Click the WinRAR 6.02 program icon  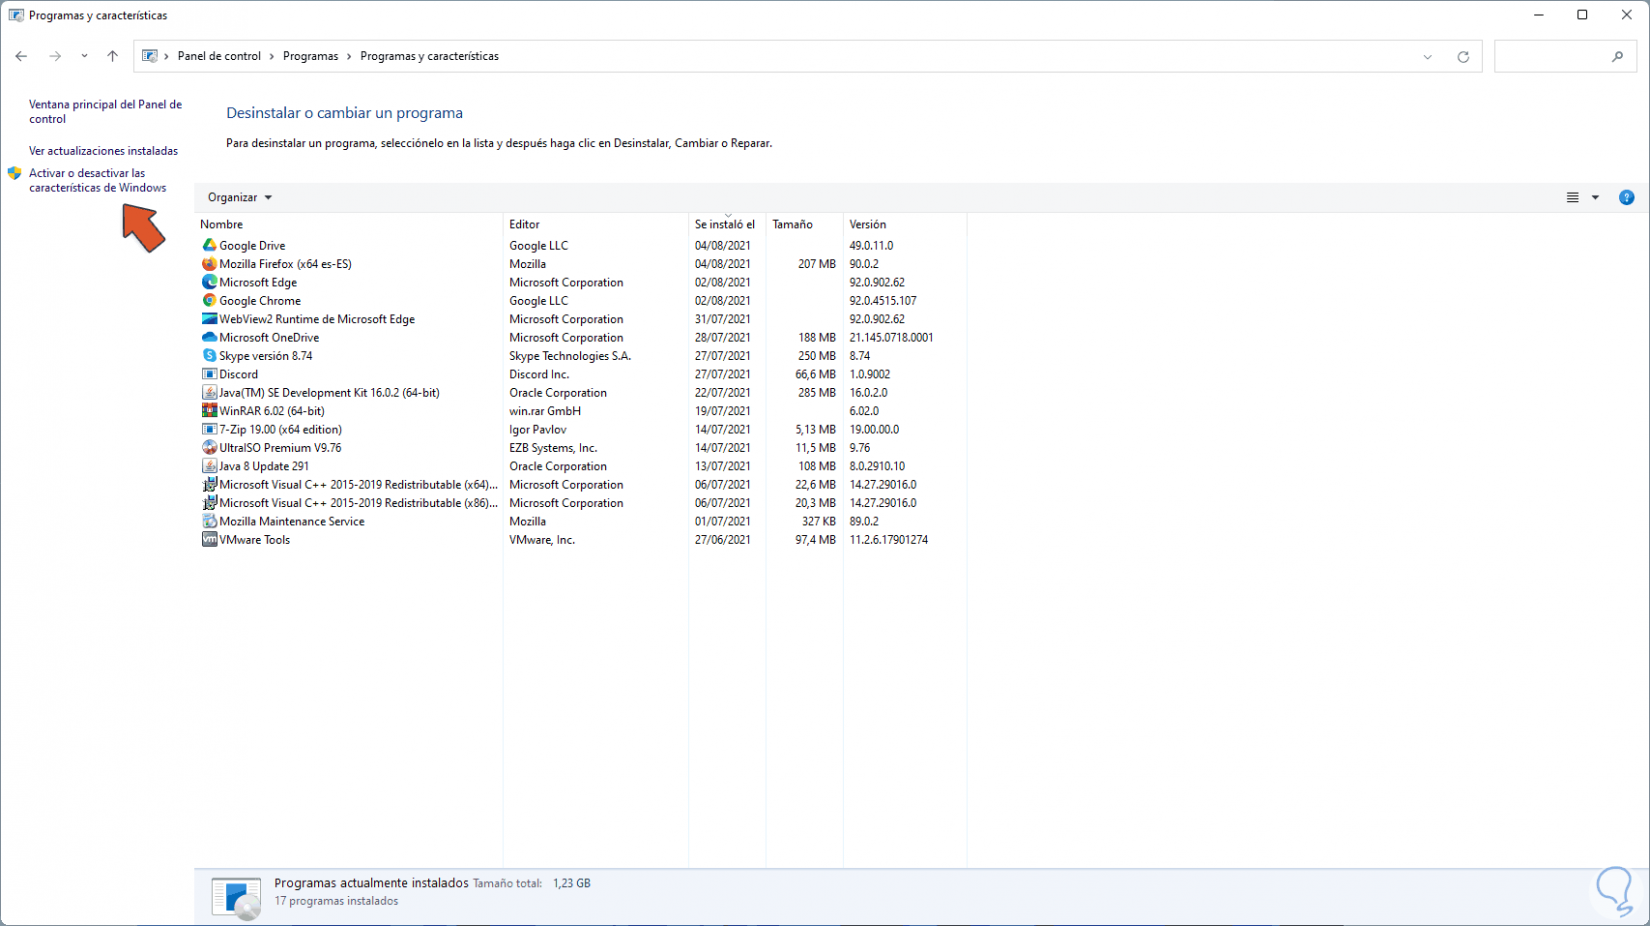(209, 411)
